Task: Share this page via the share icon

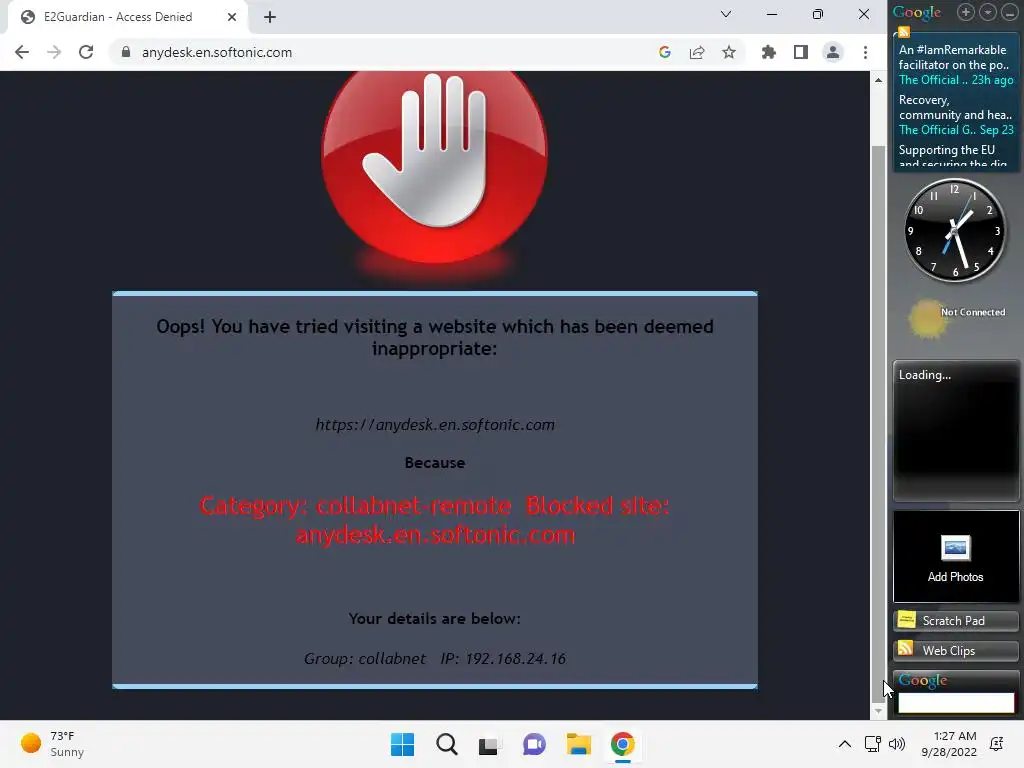Action: pyautogui.click(x=697, y=52)
